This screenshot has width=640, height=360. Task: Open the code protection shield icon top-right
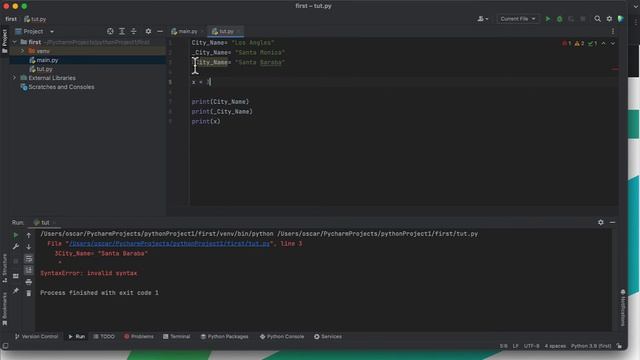click(x=620, y=19)
